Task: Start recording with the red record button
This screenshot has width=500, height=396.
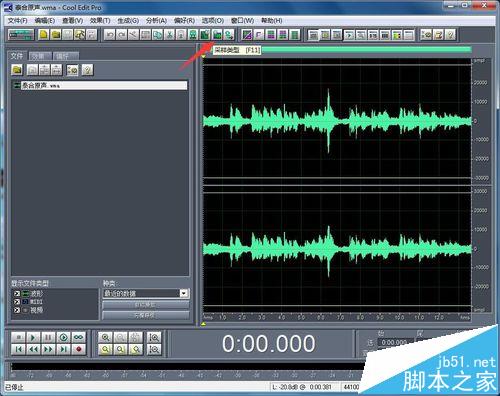Action: [79, 349]
